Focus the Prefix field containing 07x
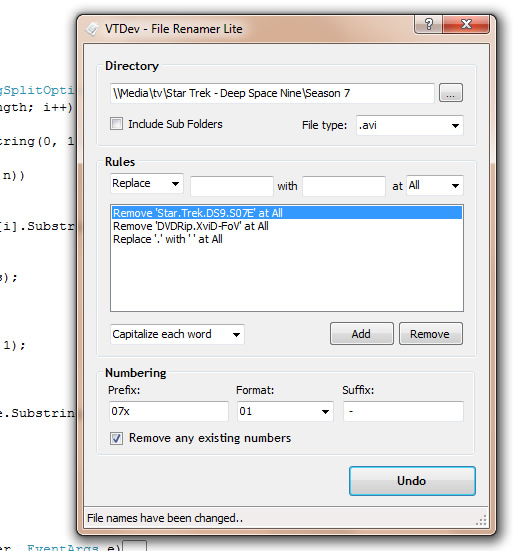The image size is (513, 551). [x=169, y=411]
